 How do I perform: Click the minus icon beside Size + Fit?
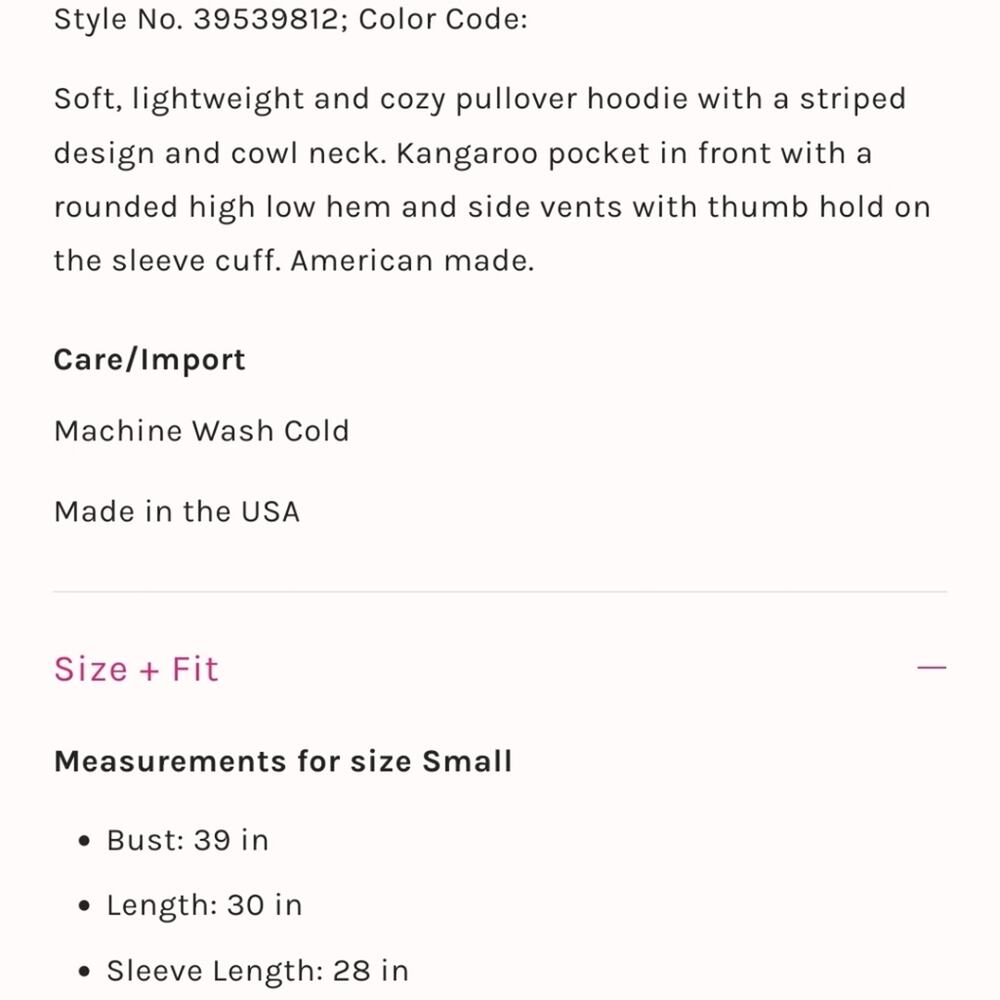(x=931, y=668)
